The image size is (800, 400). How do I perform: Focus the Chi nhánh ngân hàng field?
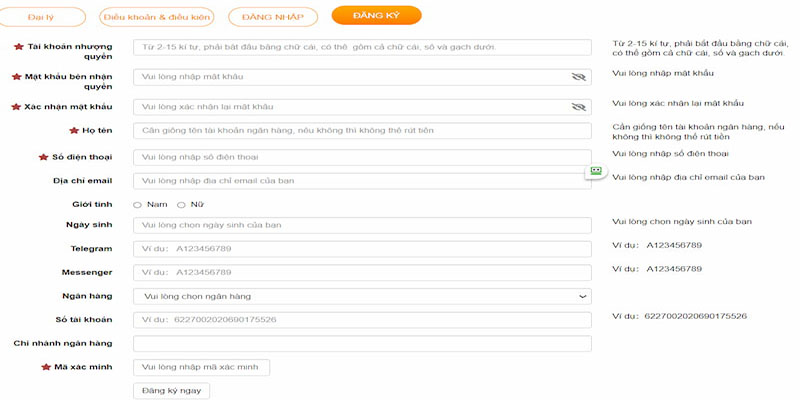pyautogui.click(x=362, y=343)
